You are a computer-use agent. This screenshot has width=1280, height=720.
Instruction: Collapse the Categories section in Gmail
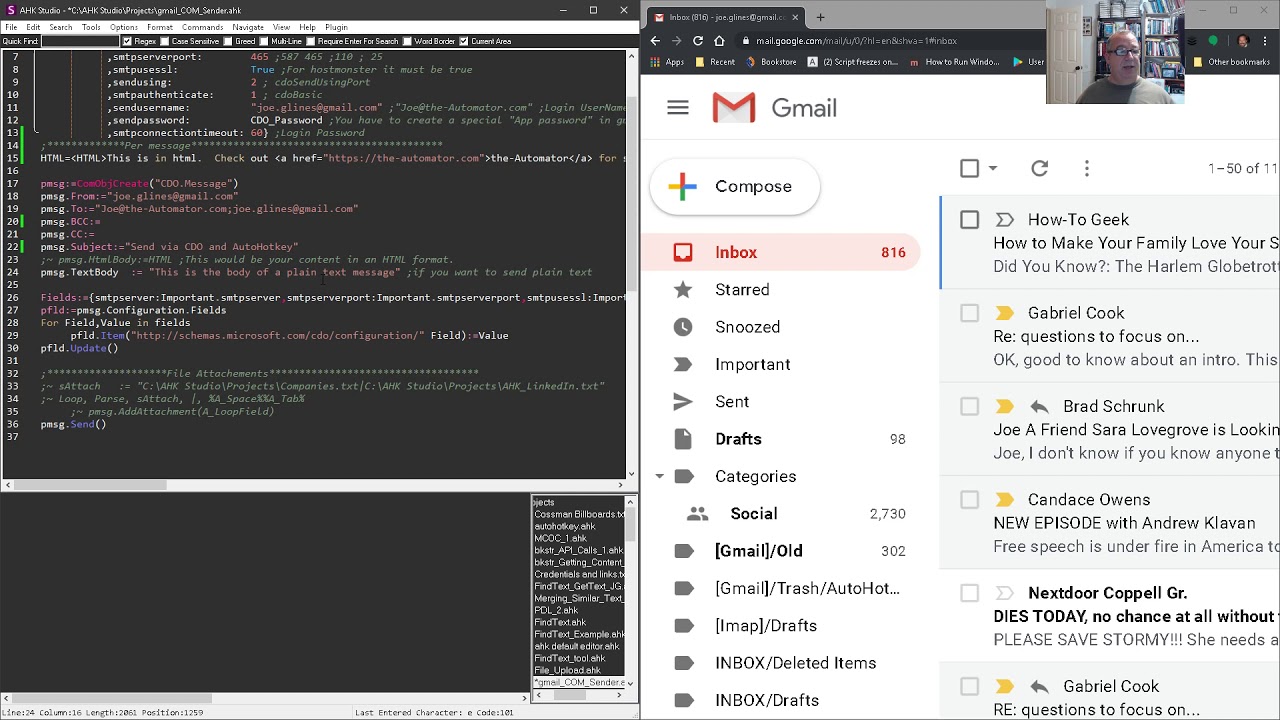coord(659,477)
